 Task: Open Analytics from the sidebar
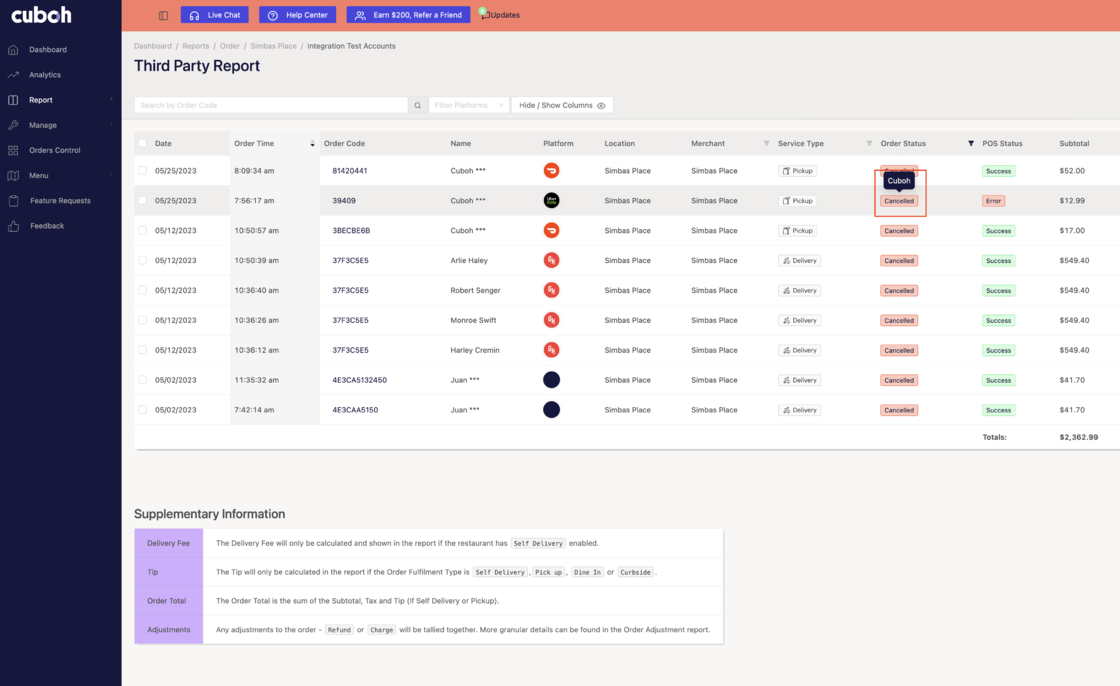[x=45, y=75]
